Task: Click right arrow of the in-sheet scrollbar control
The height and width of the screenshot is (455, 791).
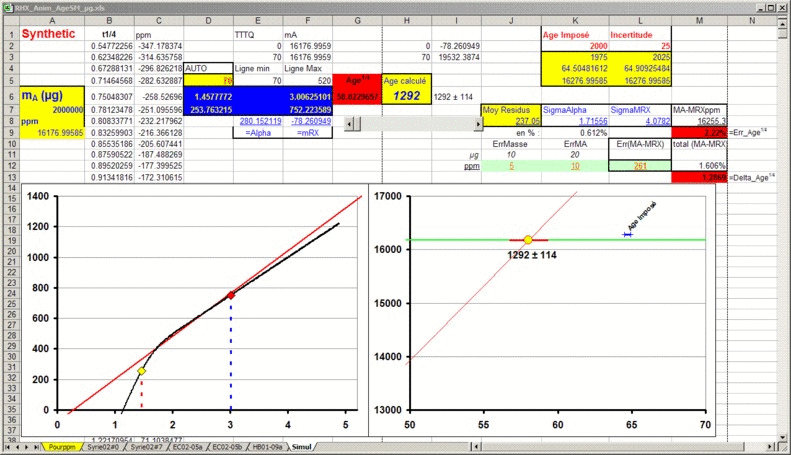Action: pyautogui.click(x=478, y=124)
